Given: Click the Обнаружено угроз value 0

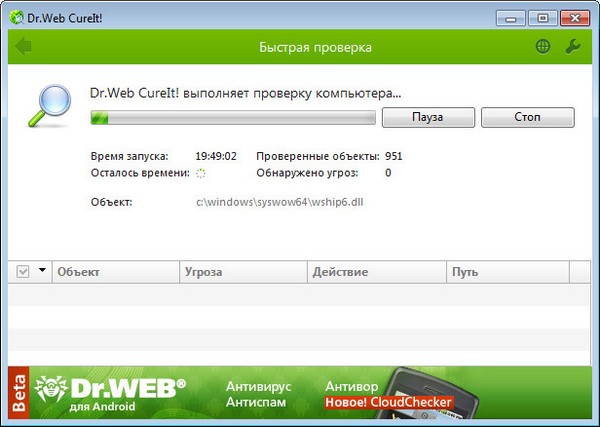Looking at the screenshot, I should (388, 173).
